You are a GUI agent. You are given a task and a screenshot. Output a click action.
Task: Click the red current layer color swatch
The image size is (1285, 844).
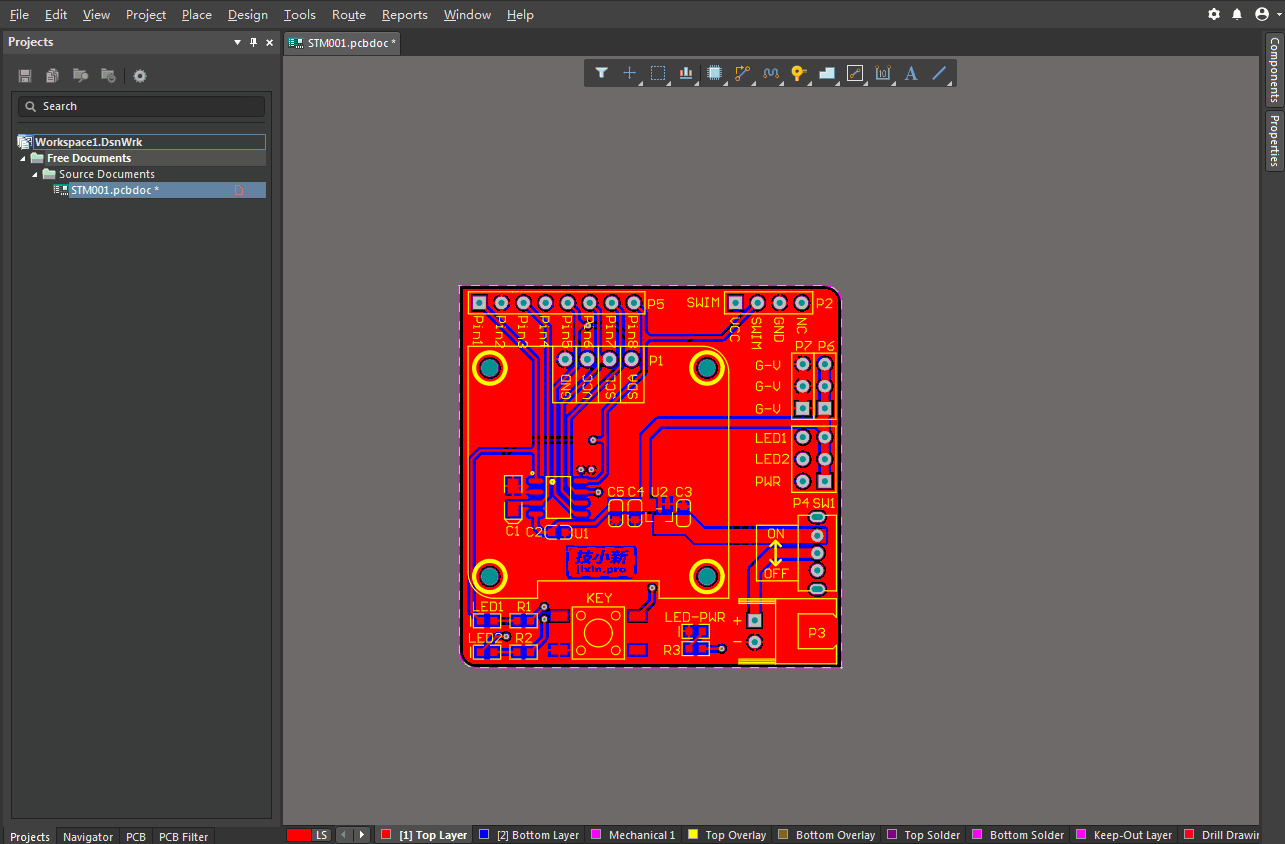click(298, 835)
